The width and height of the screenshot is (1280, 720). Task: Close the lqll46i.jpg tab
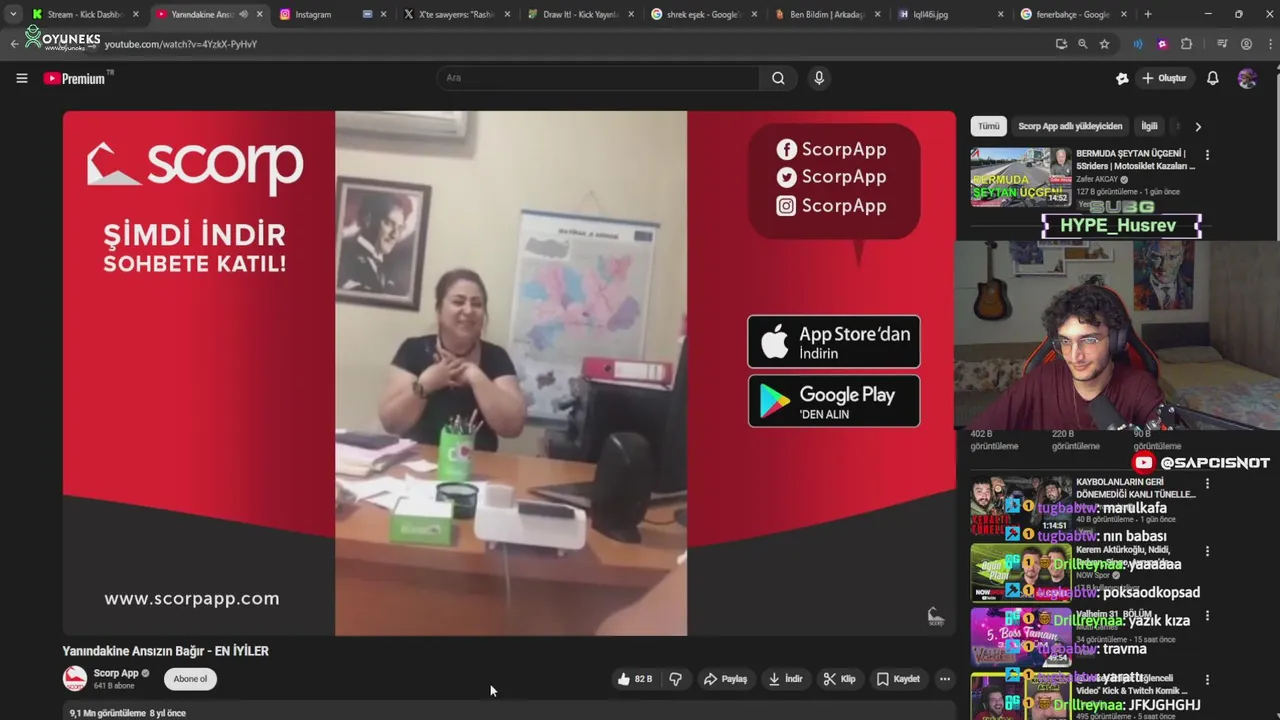pyautogui.click(x=1001, y=14)
